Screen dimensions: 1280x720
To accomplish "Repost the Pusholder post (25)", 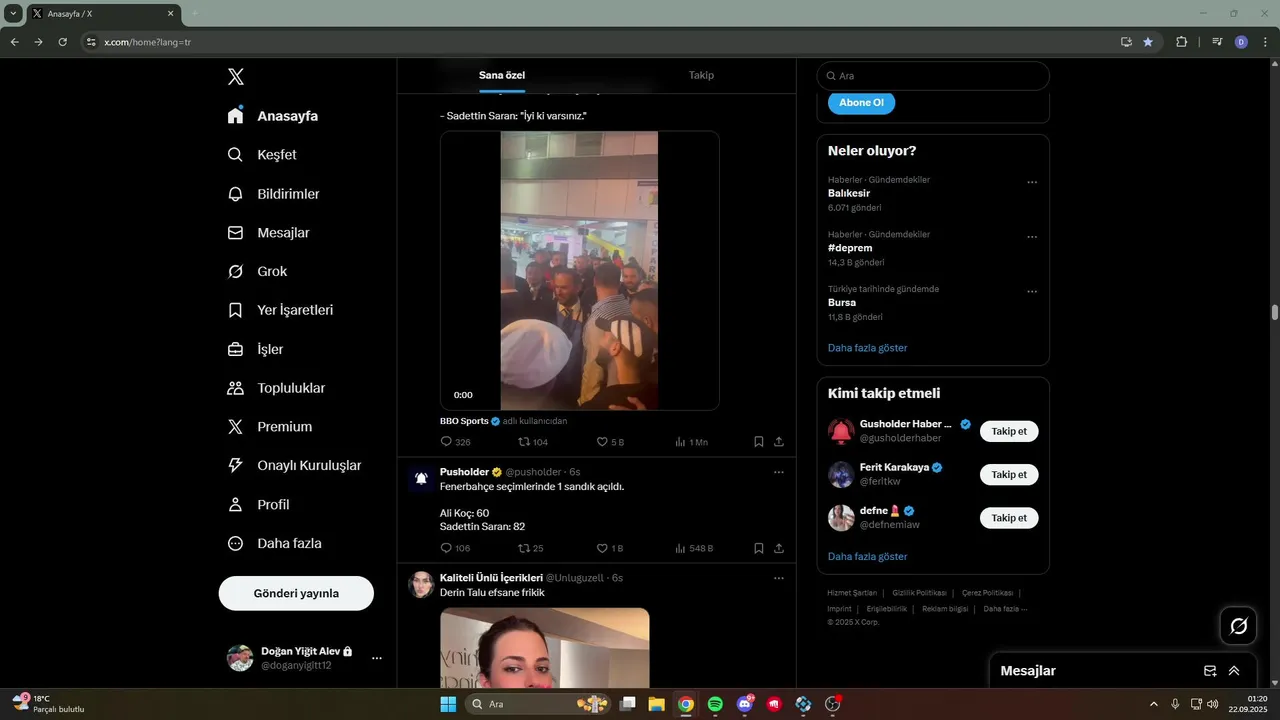I will 531,548.
